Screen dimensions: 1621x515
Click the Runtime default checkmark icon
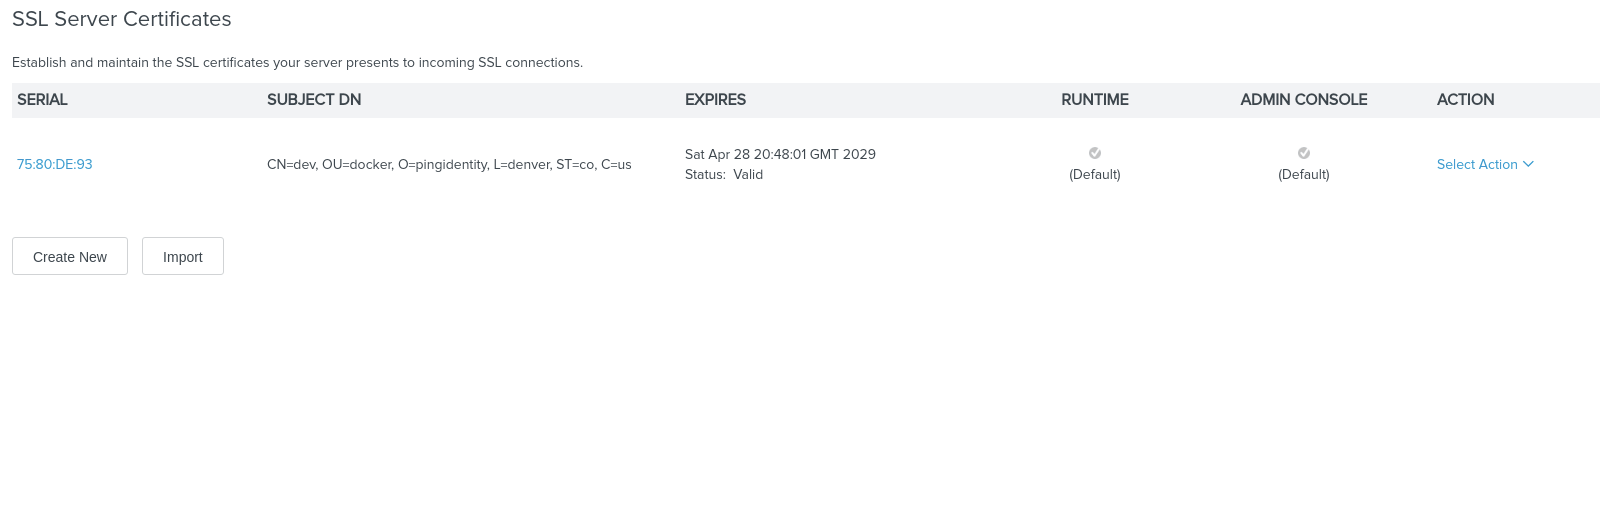pyautogui.click(x=1095, y=153)
